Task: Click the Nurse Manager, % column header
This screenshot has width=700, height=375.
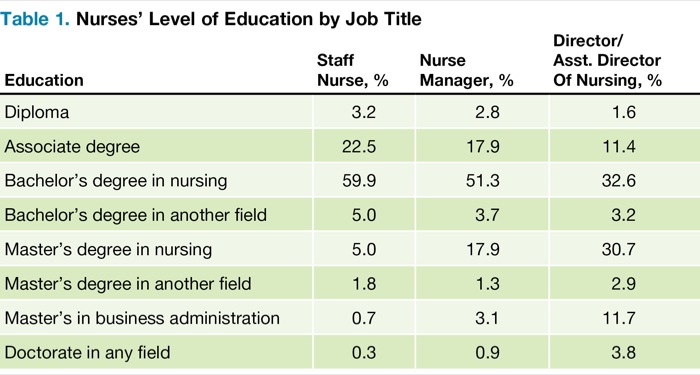Action: (x=467, y=71)
